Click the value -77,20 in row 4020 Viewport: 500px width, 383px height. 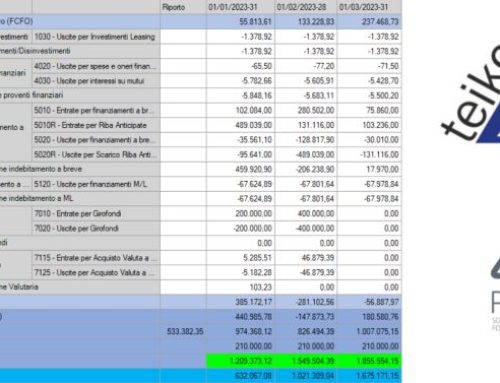[324, 66]
